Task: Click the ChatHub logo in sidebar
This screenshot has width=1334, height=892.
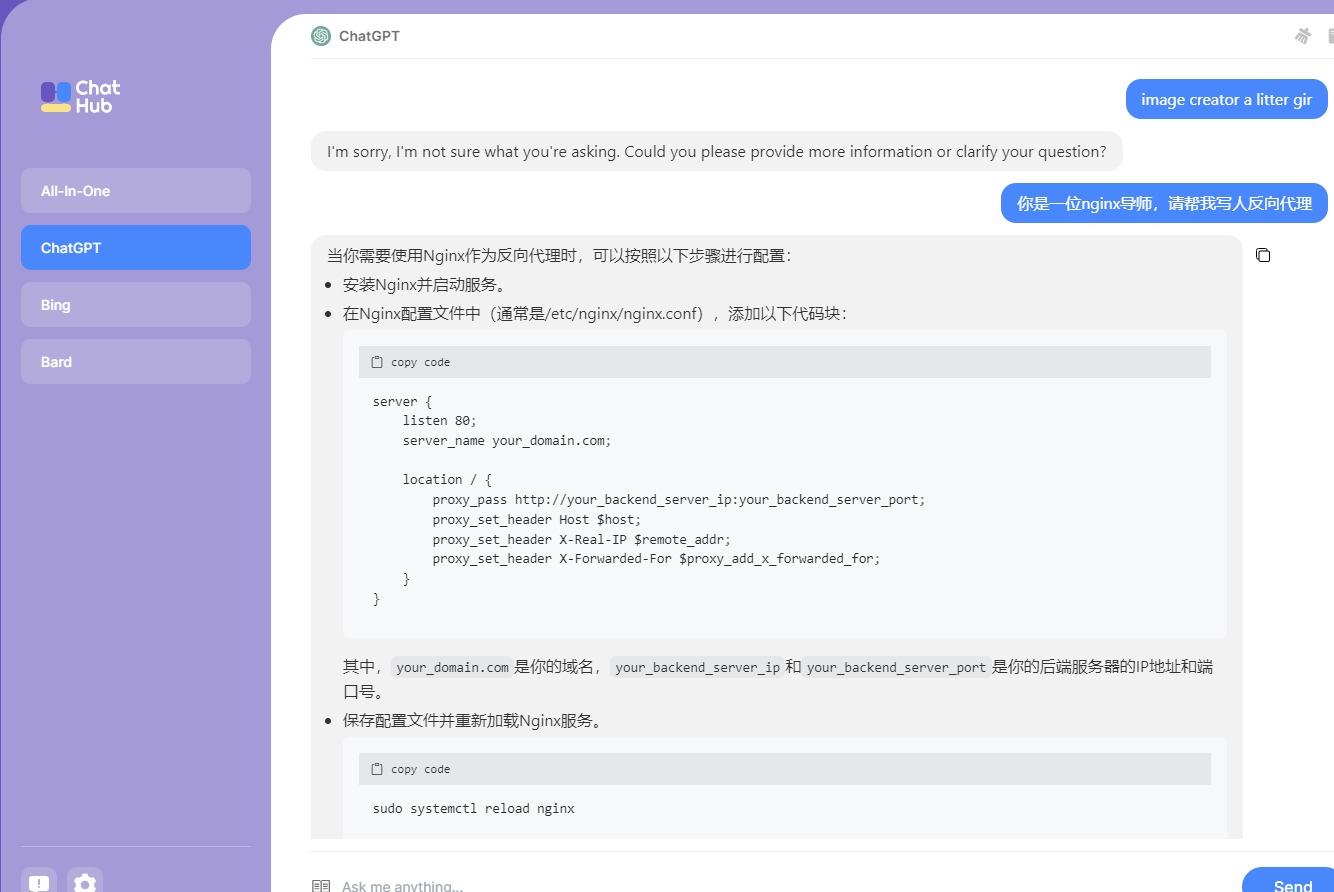Action: [81, 96]
